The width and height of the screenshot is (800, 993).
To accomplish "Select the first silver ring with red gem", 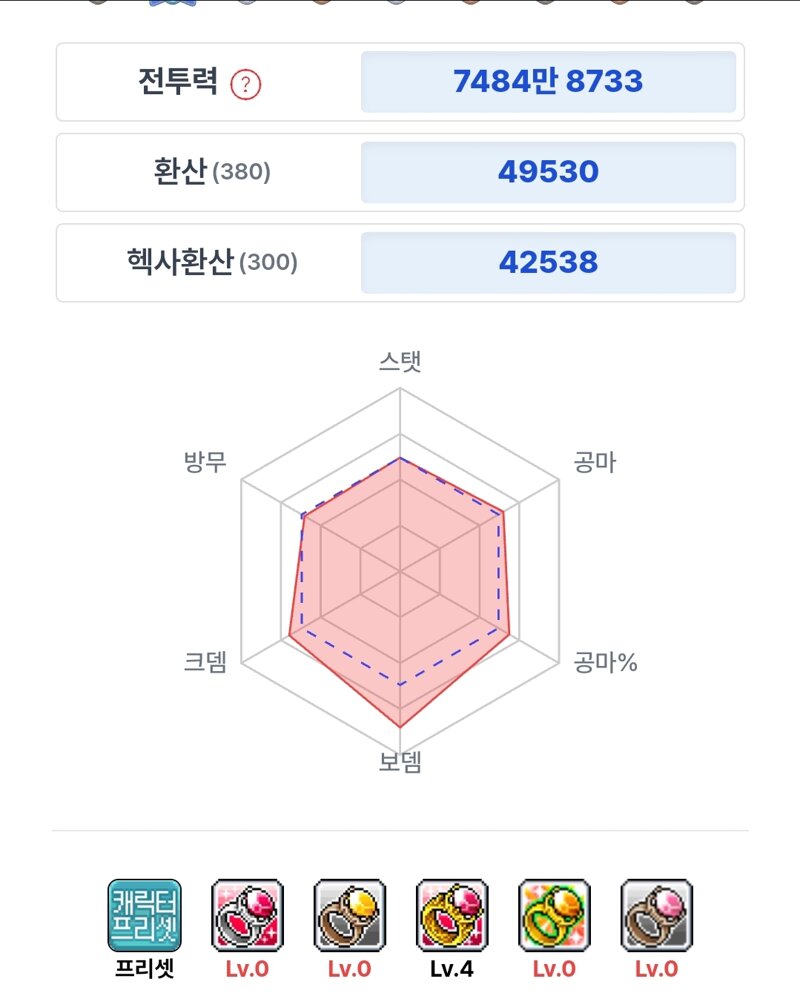I will point(247,915).
